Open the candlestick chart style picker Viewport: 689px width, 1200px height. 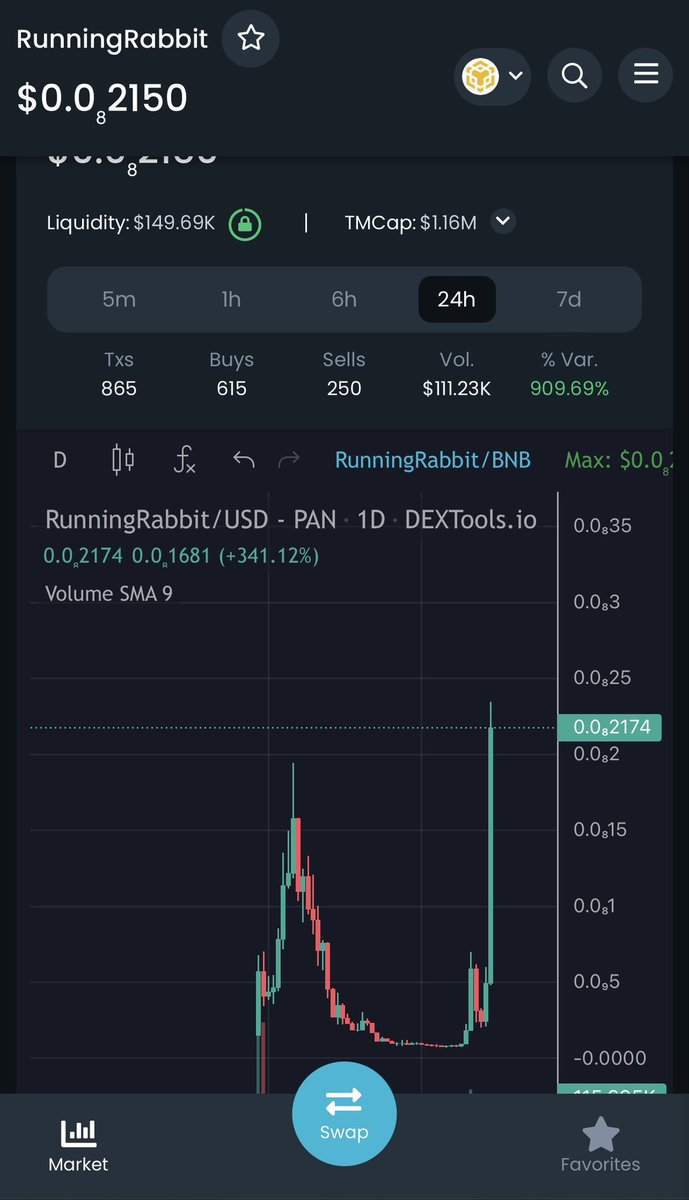(x=122, y=460)
